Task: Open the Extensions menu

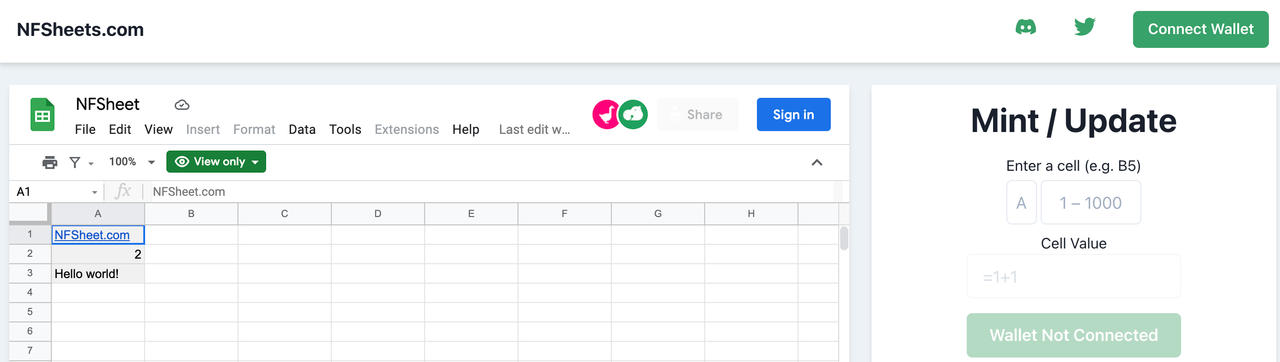Action: (x=407, y=129)
